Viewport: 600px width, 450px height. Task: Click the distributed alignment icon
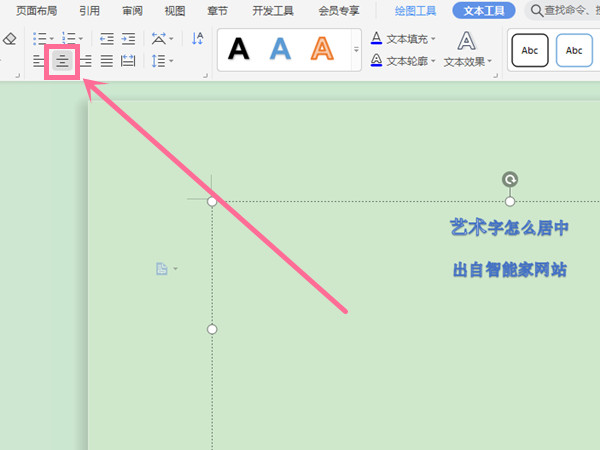(x=128, y=61)
